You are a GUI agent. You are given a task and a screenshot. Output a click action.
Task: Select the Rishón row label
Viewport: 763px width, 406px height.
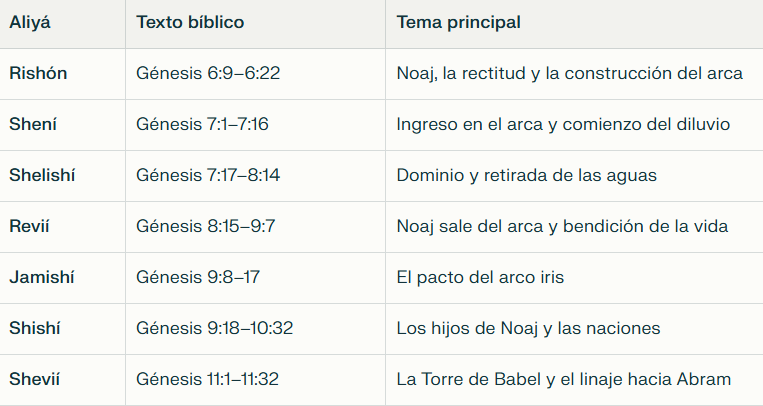click(39, 73)
